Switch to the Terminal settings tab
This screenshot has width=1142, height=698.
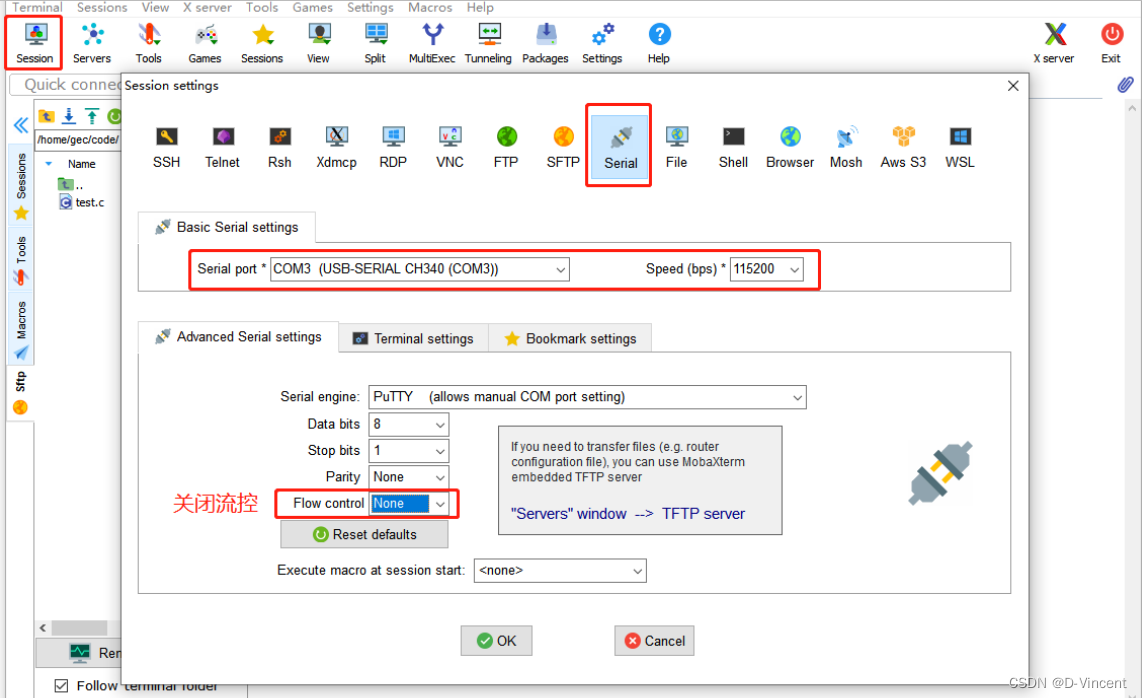(x=413, y=339)
